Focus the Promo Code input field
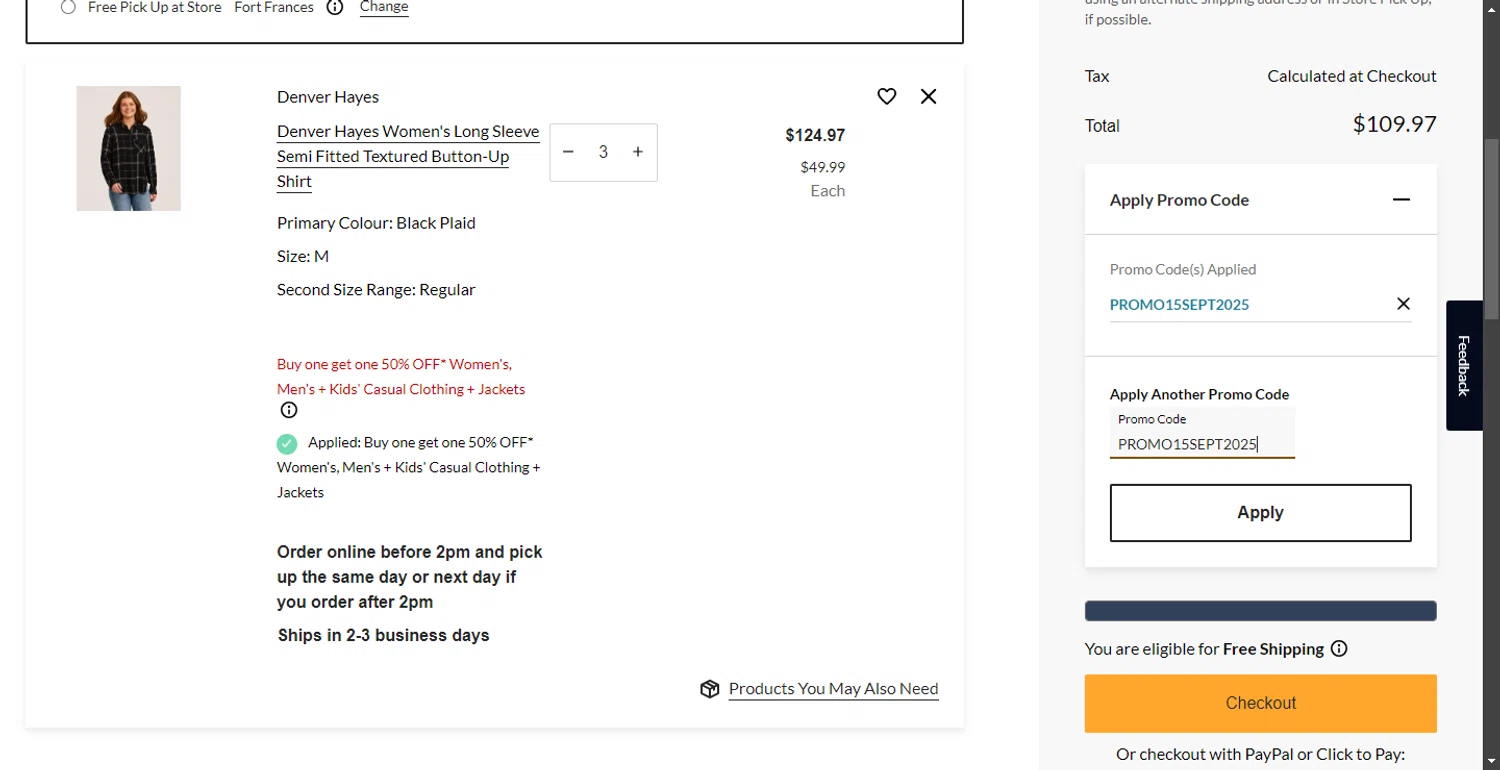 [1201, 443]
